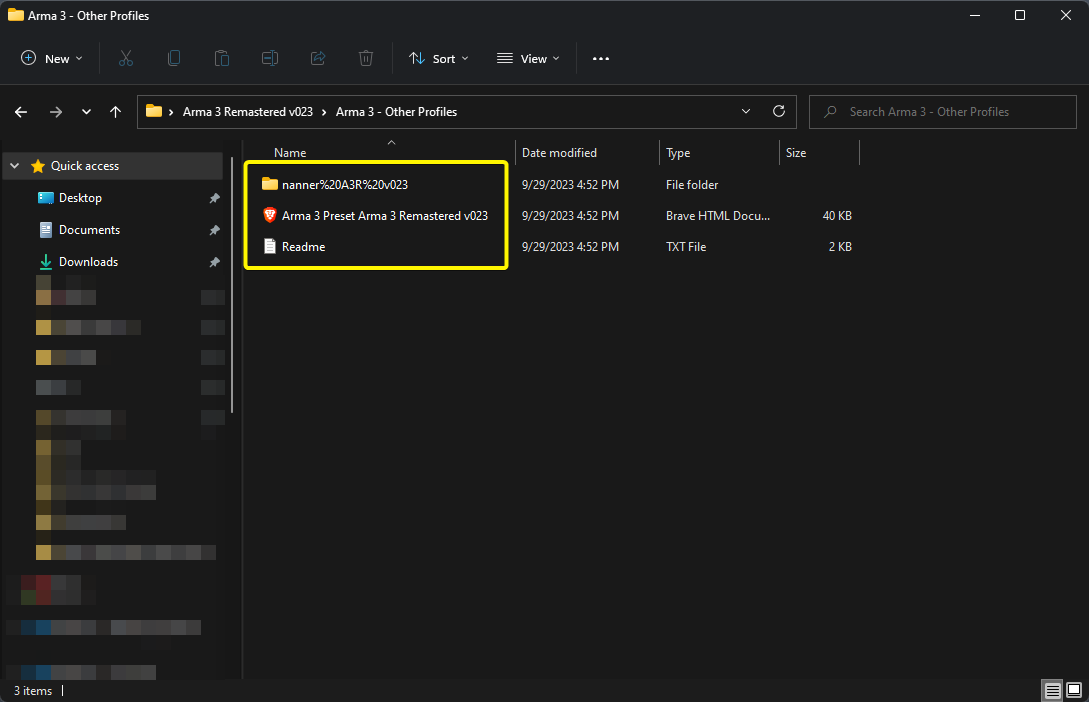Screen dimensions: 1089x702
Task: Click the title bar folder icon
Action: tap(16, 15)
